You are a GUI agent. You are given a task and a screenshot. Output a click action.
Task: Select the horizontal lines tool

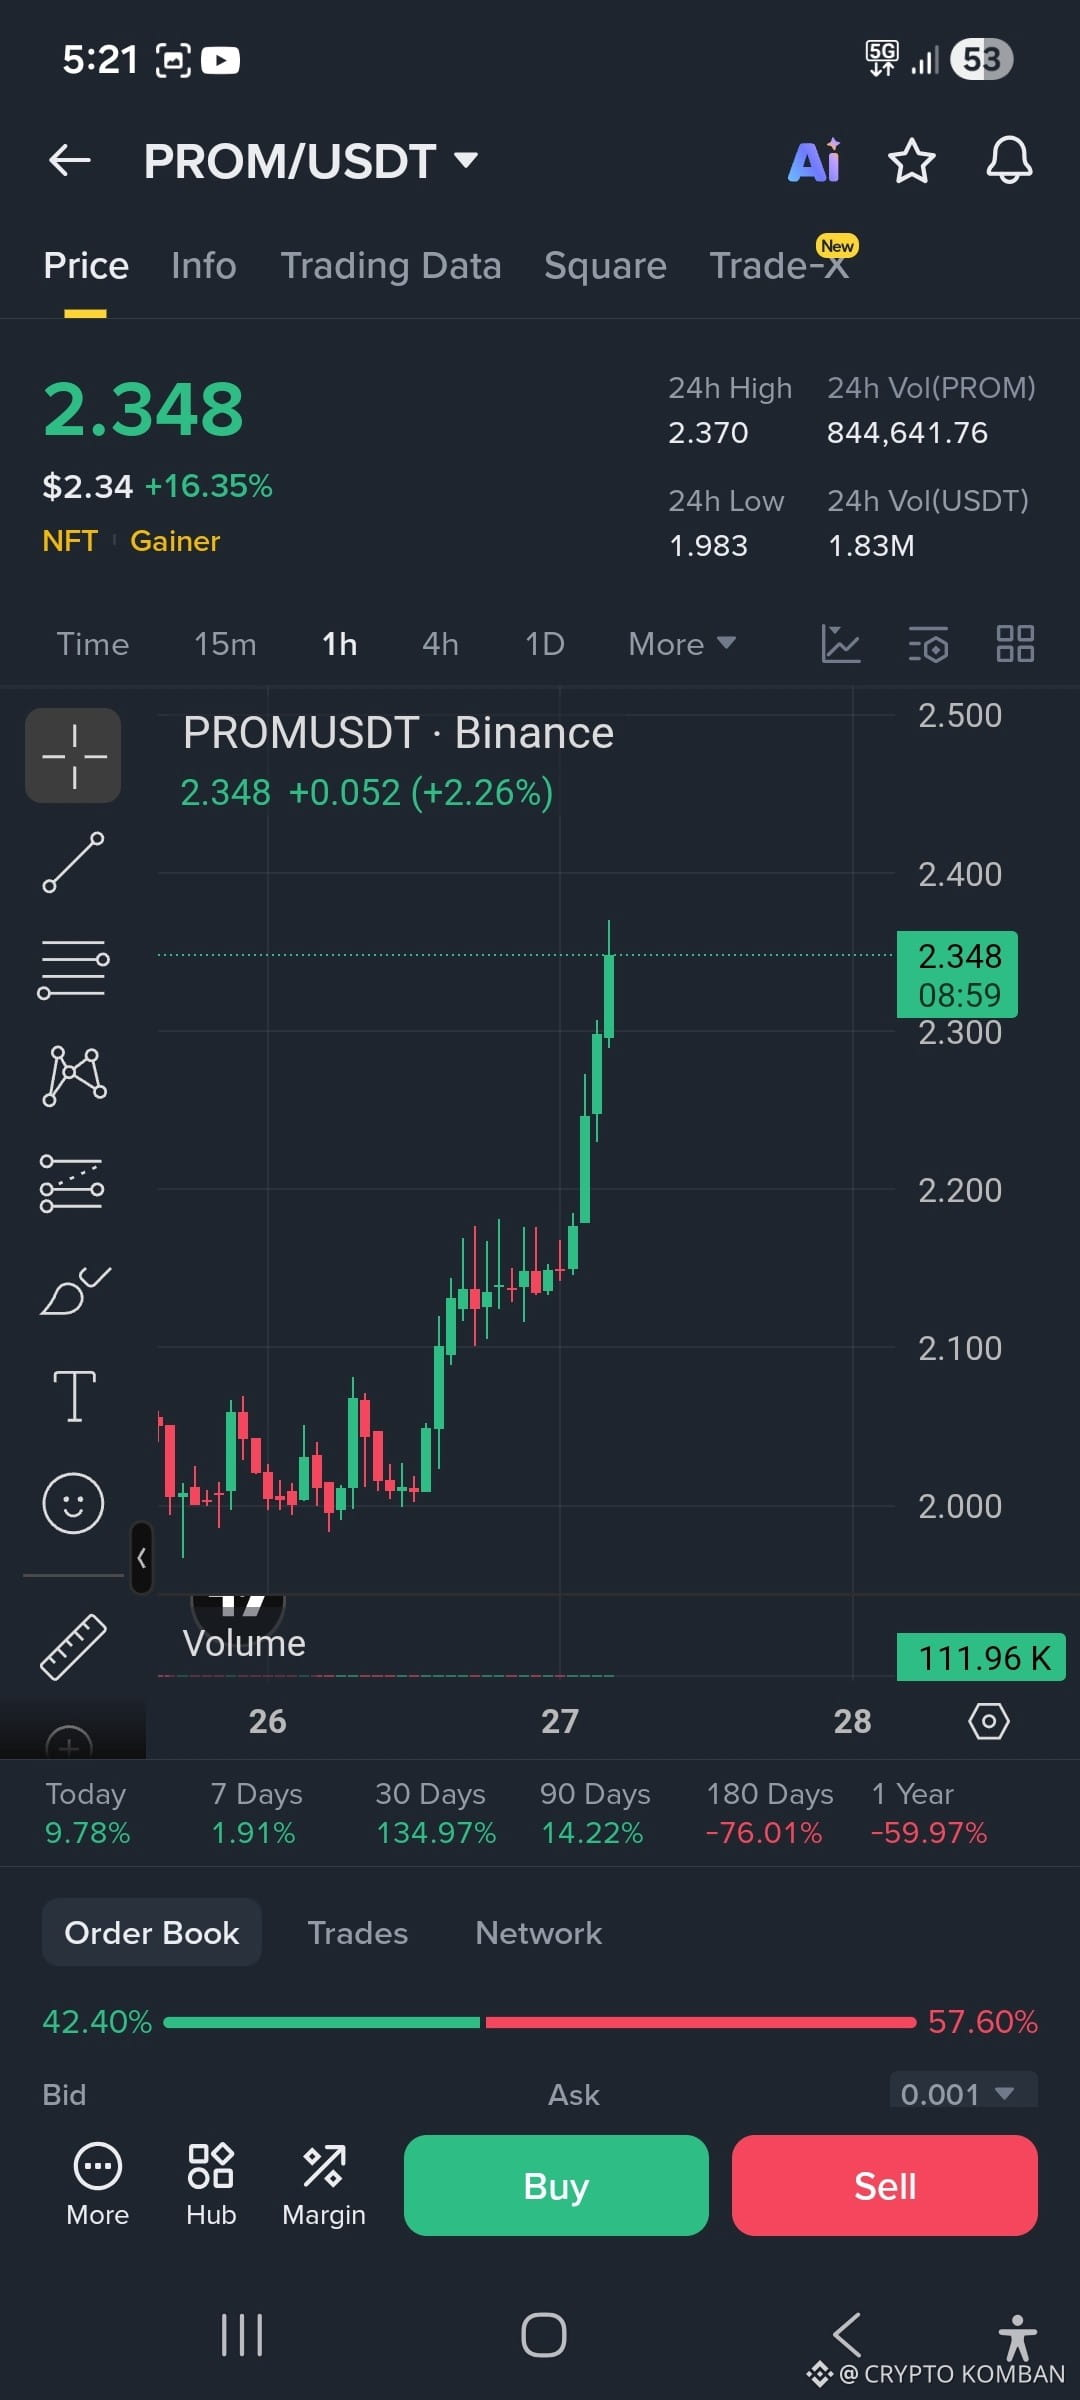coord(73,969)
